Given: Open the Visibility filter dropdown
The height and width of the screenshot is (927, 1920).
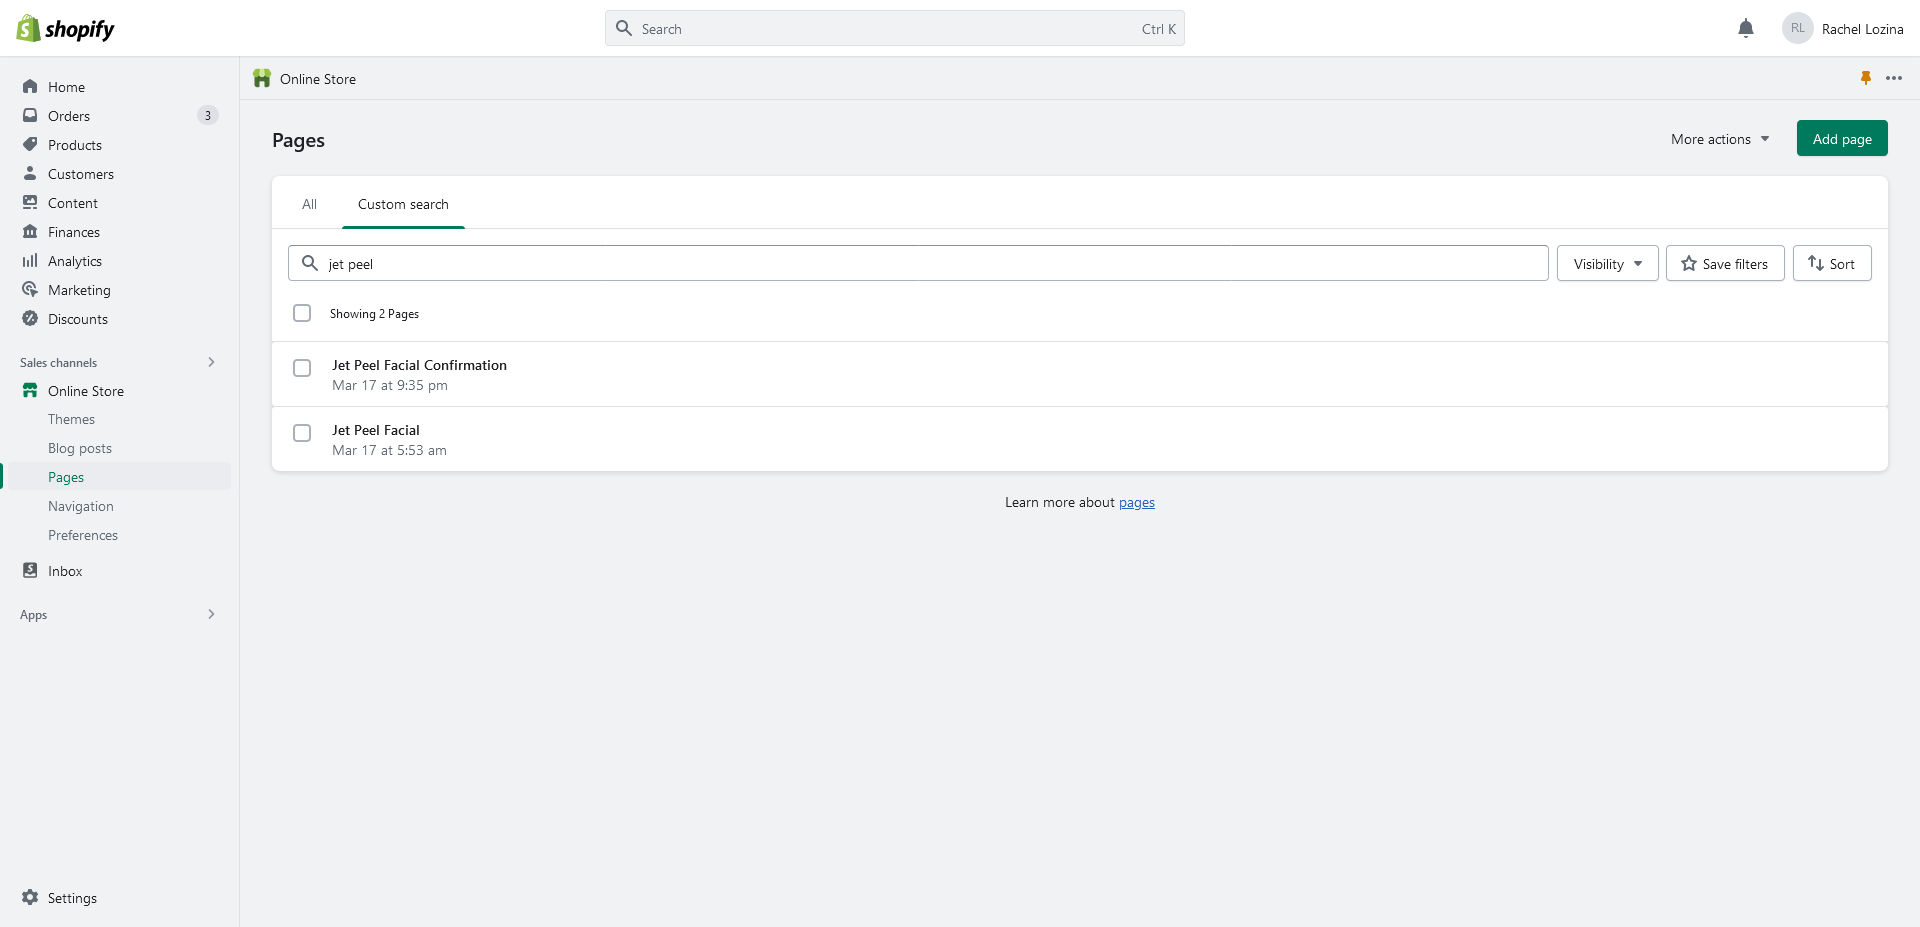Looking at the screenshot, I should point(1608,264).
